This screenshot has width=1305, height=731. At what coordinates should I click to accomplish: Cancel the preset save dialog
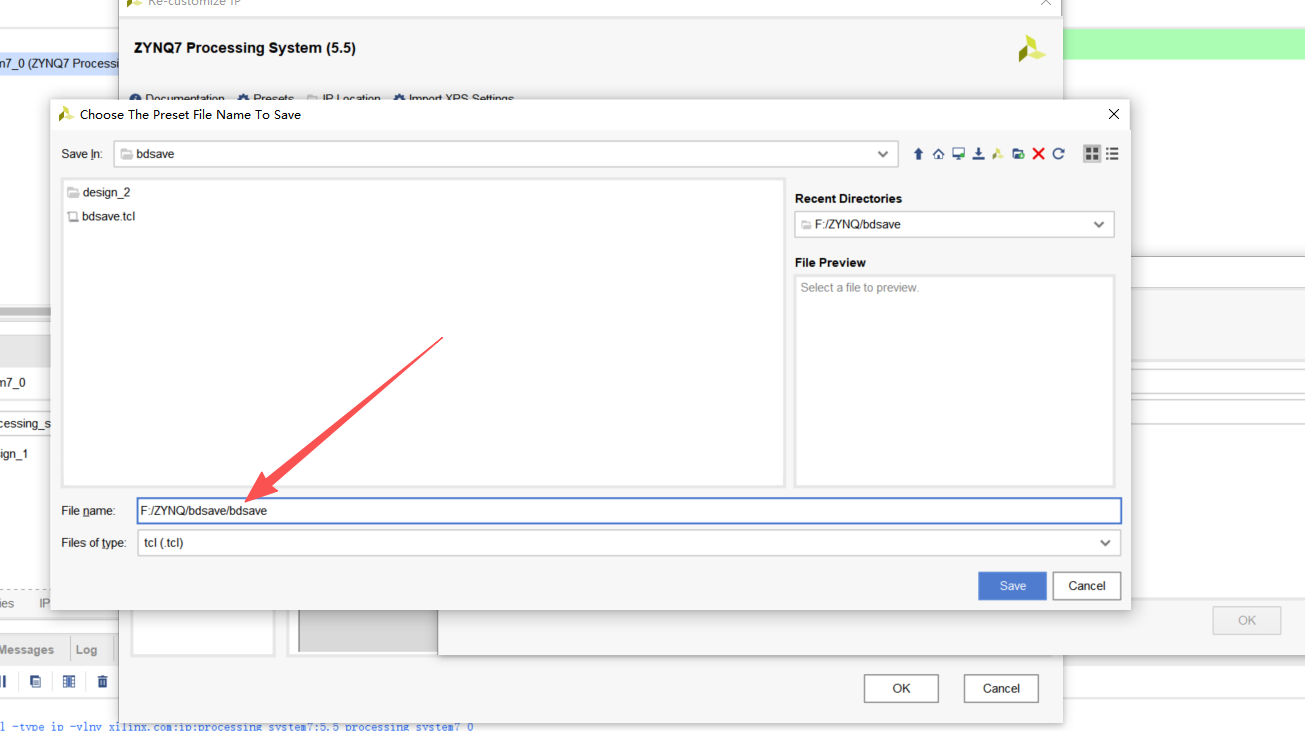click(x=1087, y=586)
